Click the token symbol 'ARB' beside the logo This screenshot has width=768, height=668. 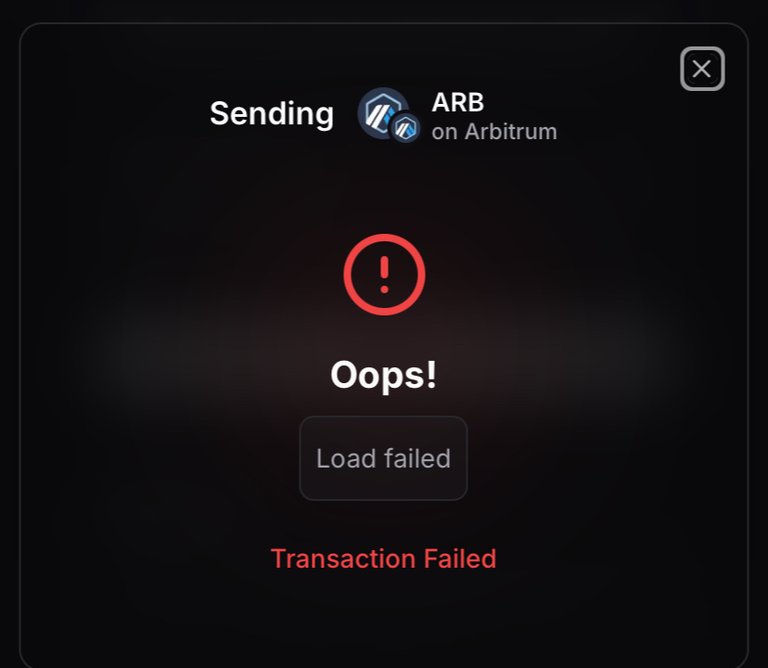click(458, 103)
